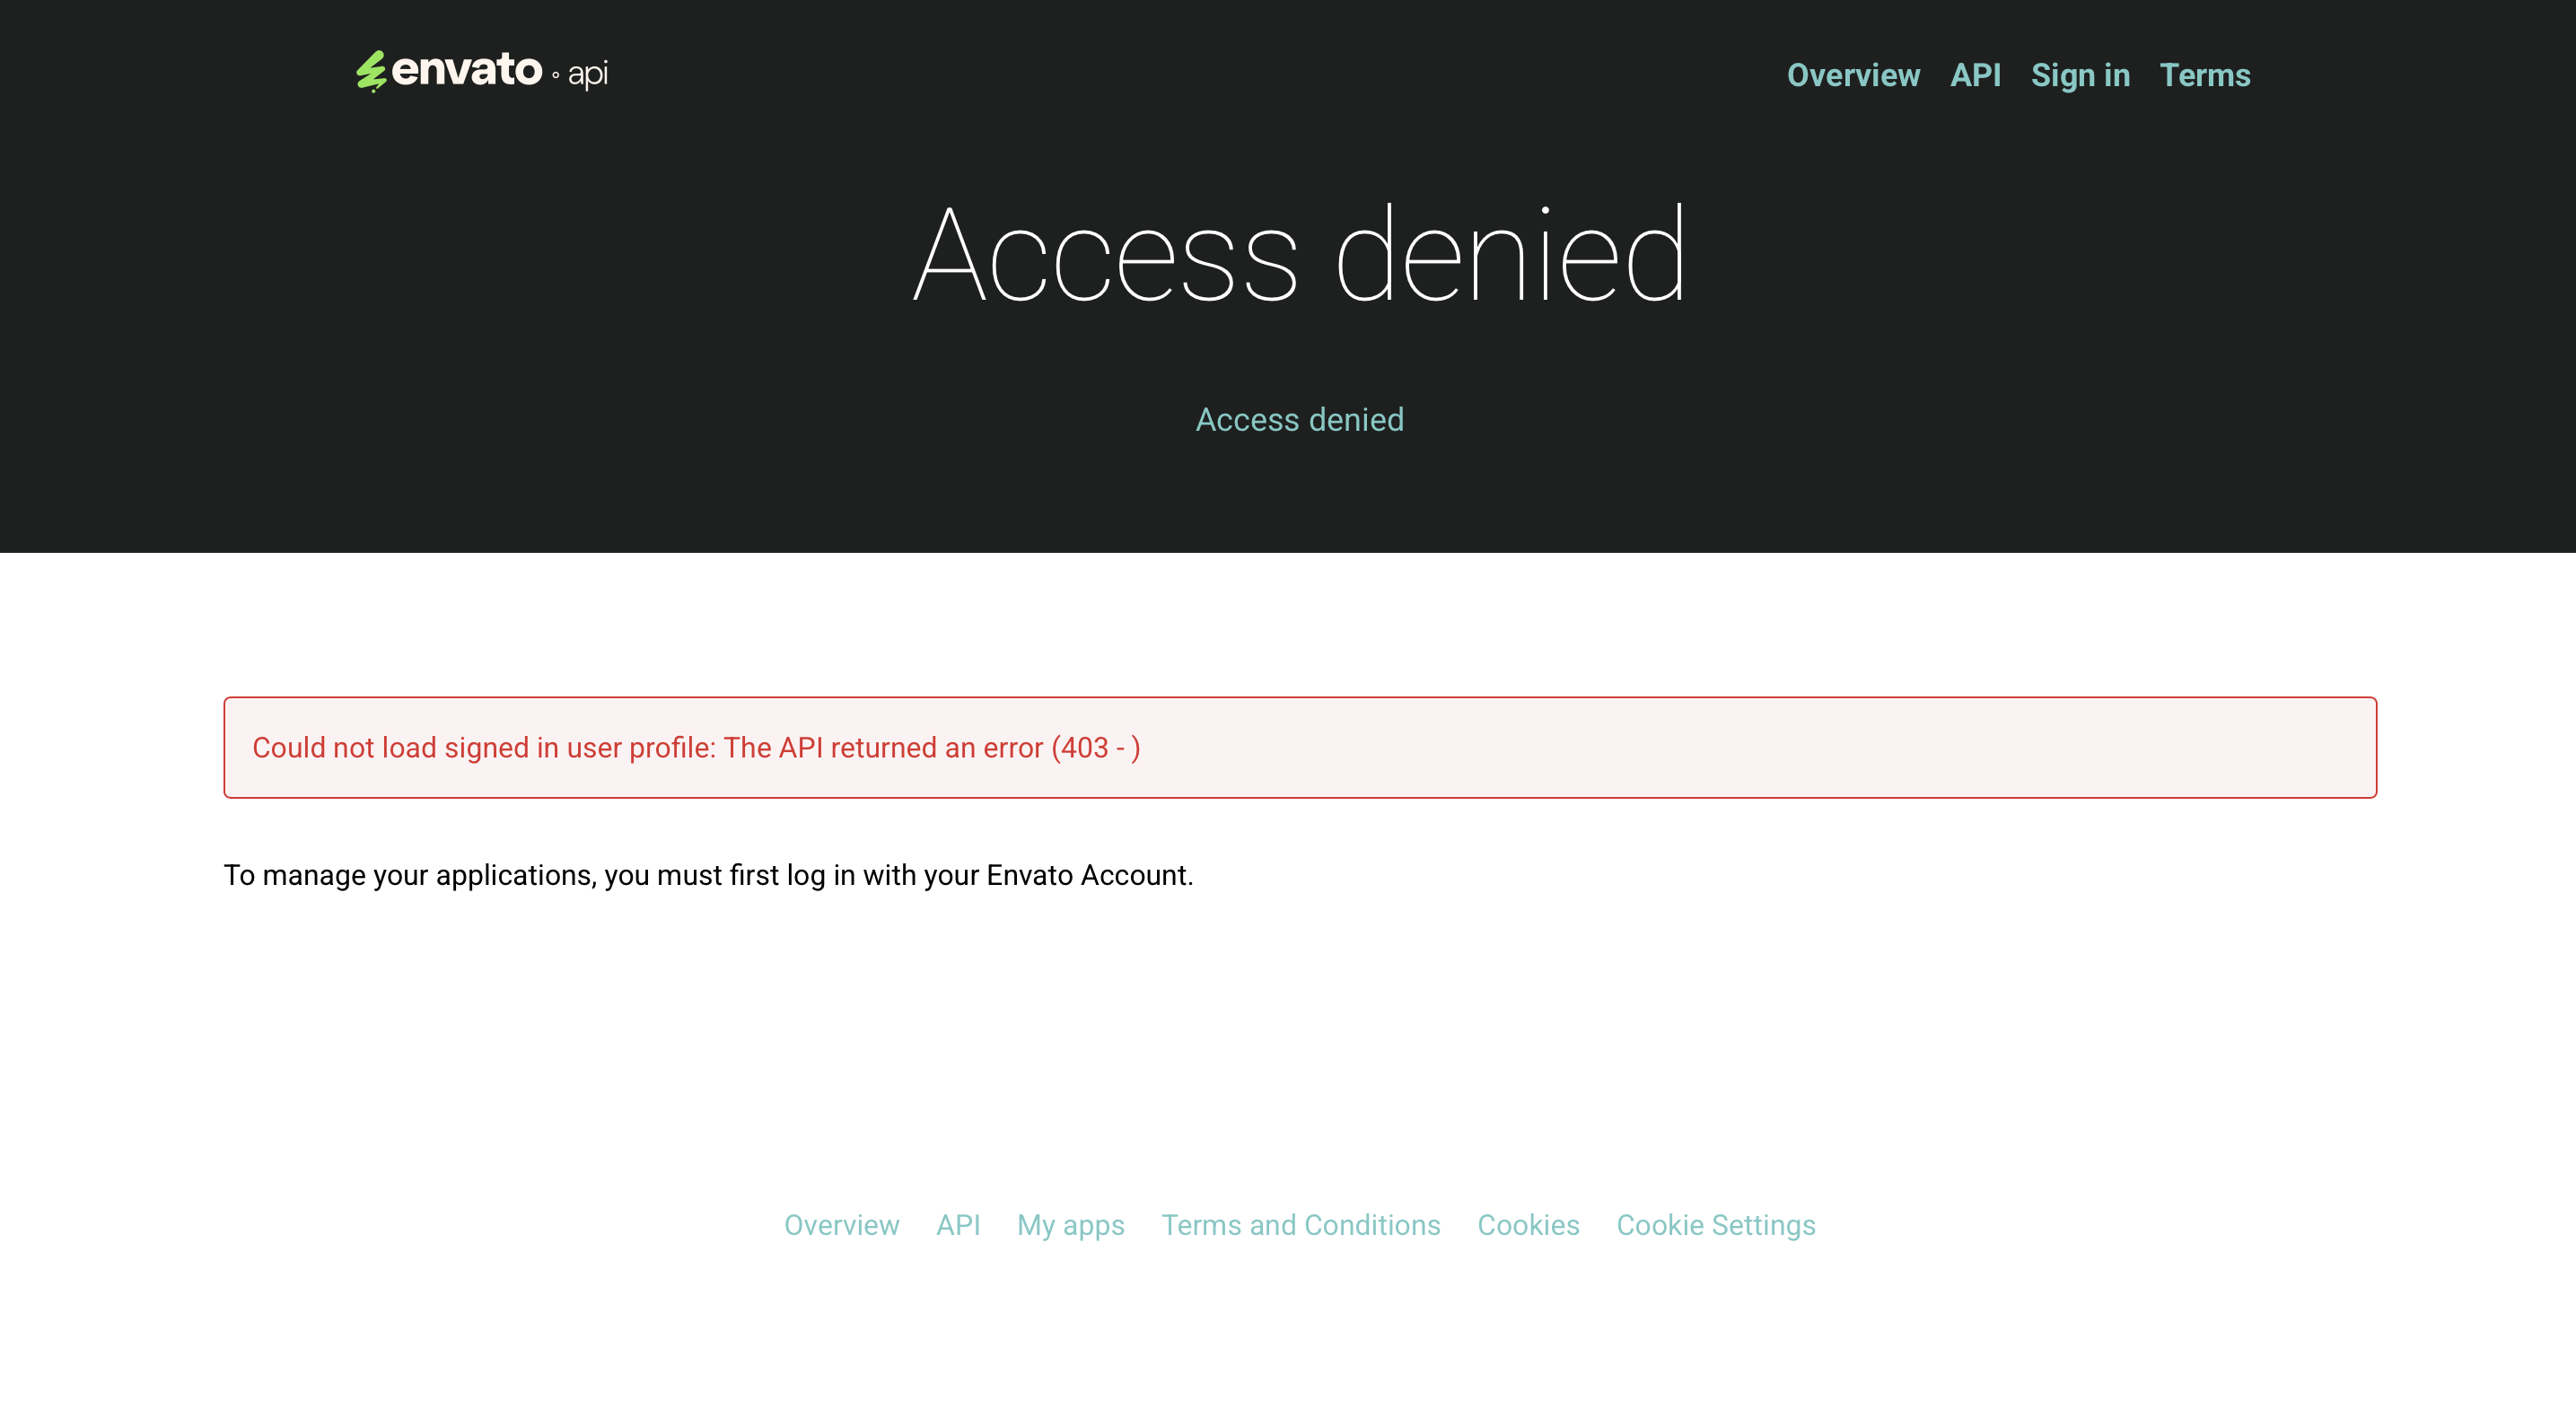The image size is (2576, 1427).
Task: Click the teal Access denied subtitle
Action: pyautogui.click(x=1299, y=420)
